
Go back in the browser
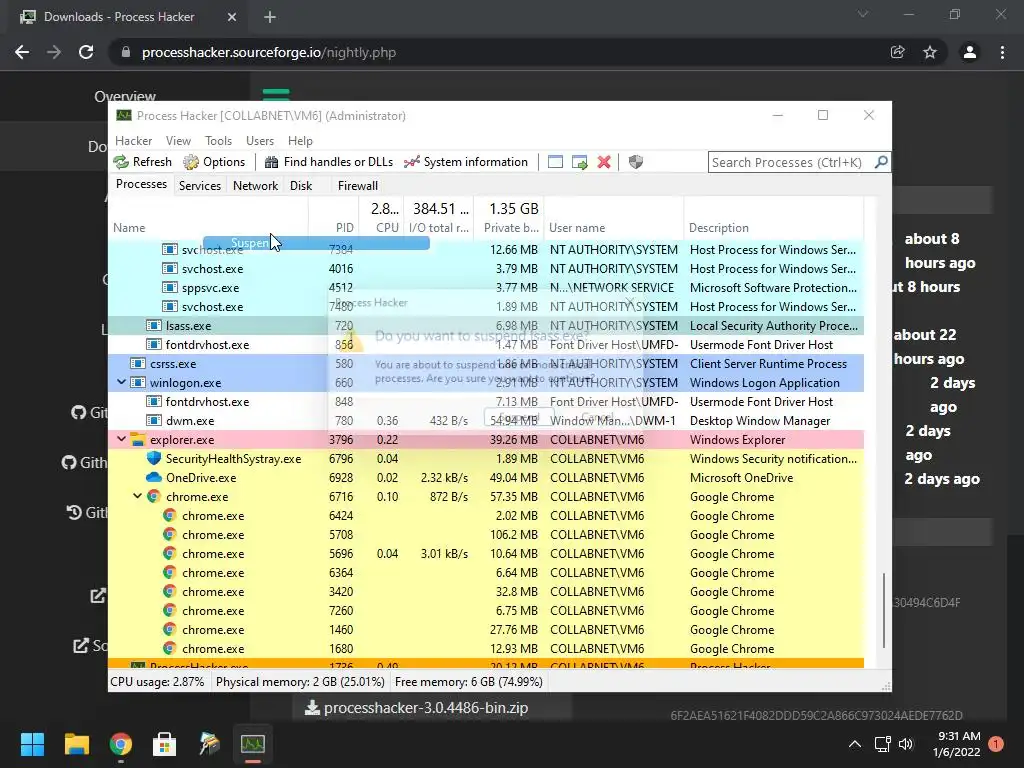point(22,52)
